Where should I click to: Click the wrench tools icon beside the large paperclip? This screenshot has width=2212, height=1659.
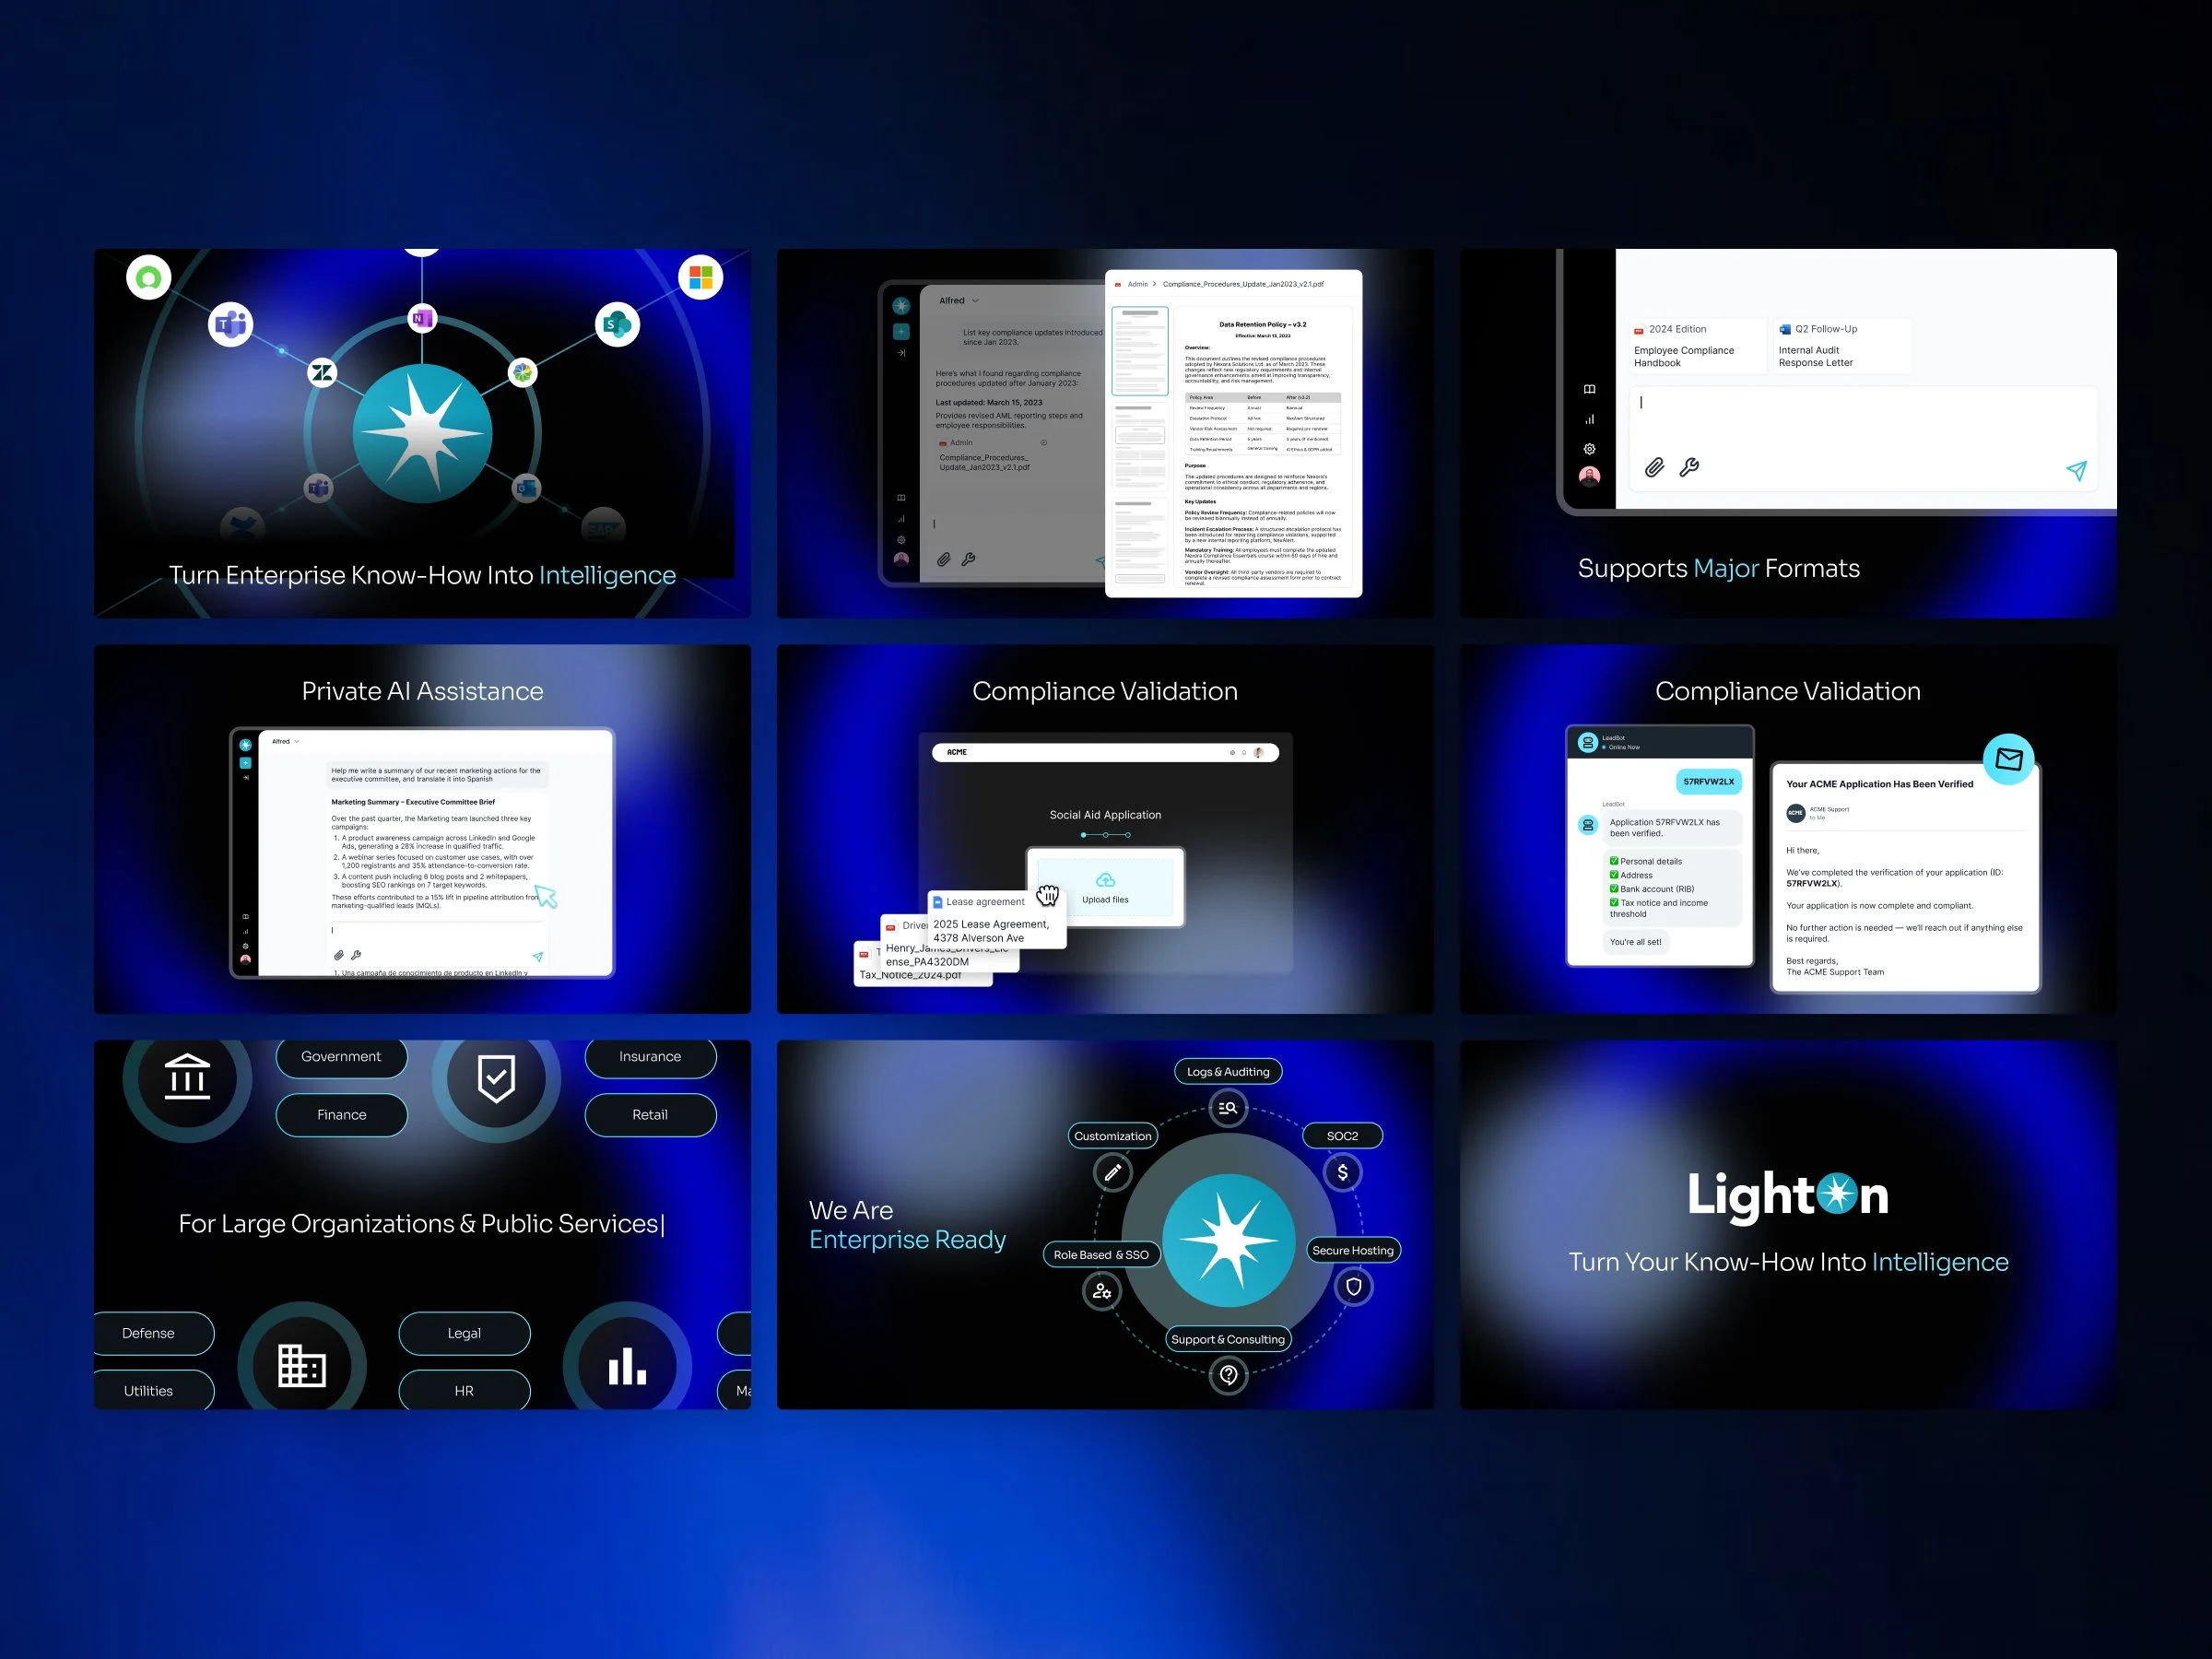pos(1689,467)
